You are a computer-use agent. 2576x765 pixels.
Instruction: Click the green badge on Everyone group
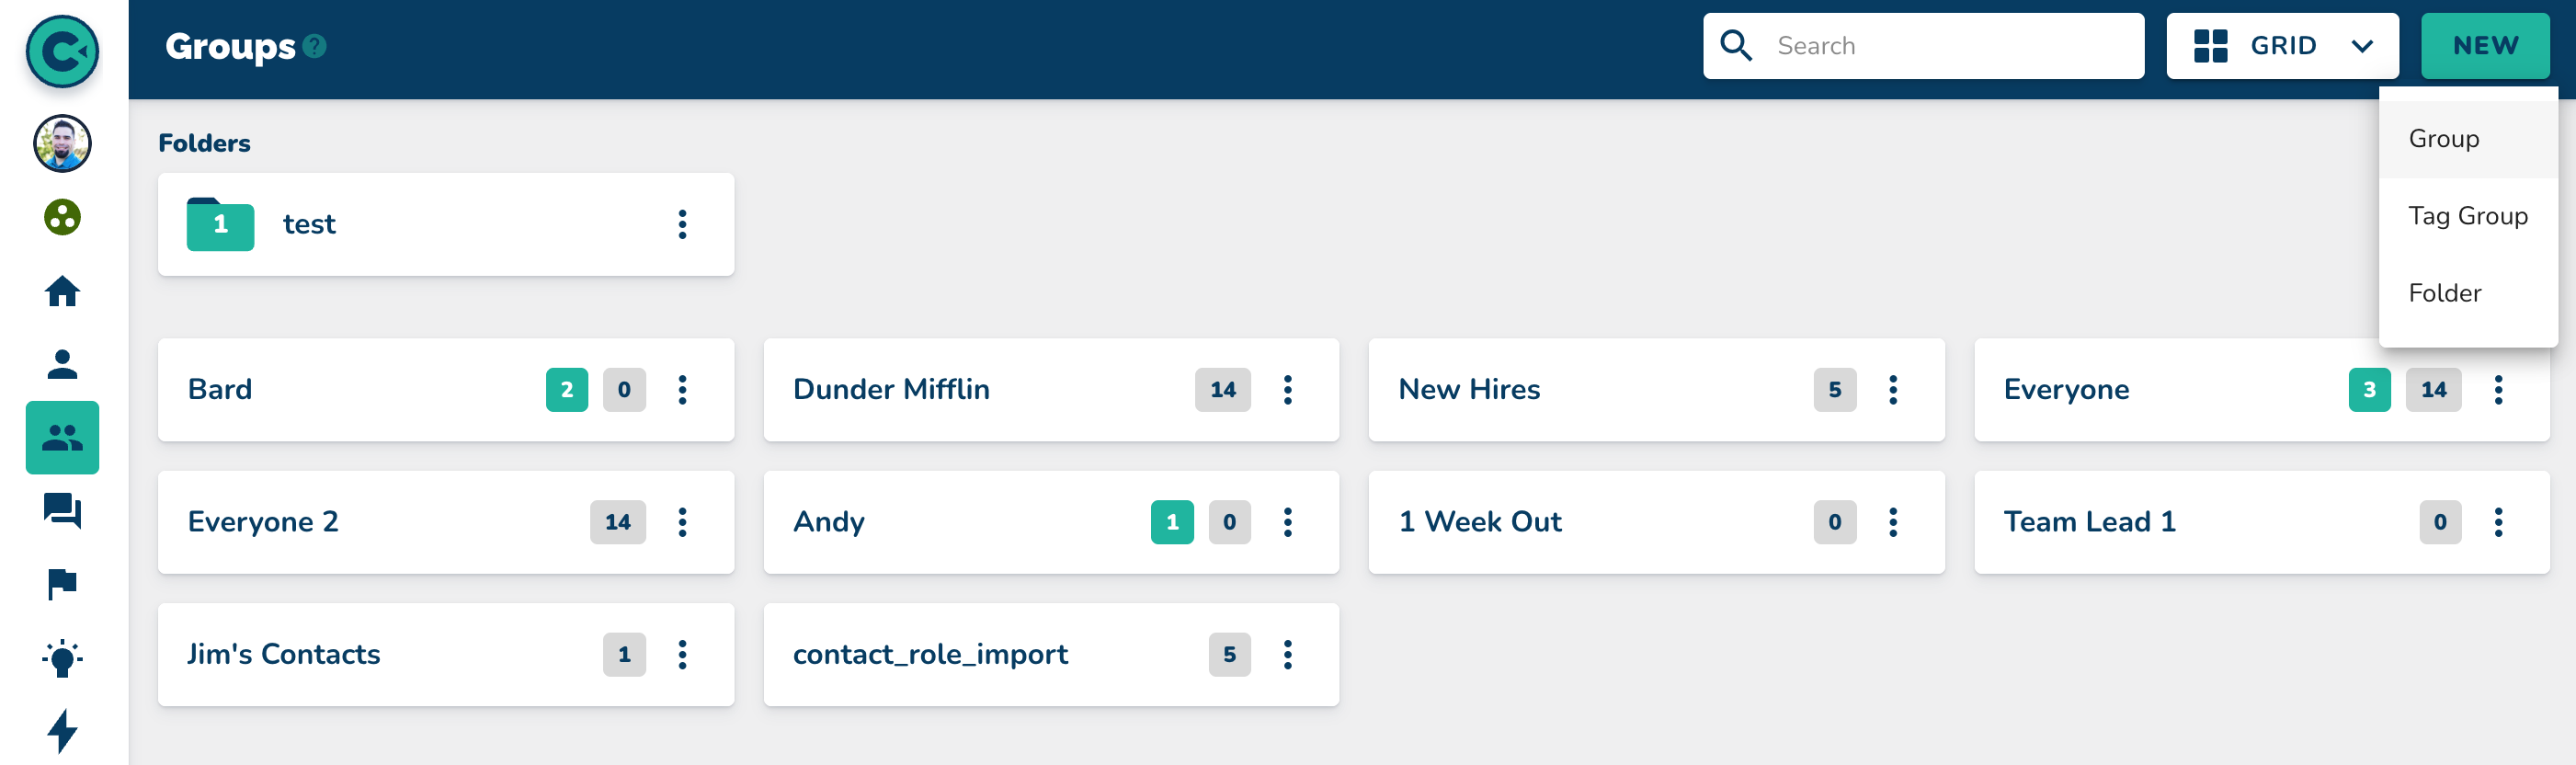[x=2368, y=389]
